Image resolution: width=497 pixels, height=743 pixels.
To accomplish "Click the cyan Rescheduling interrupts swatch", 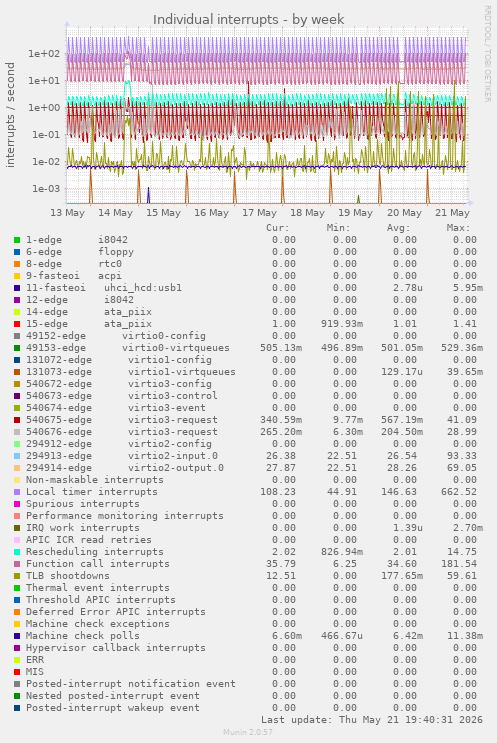I will click(17, 552).
